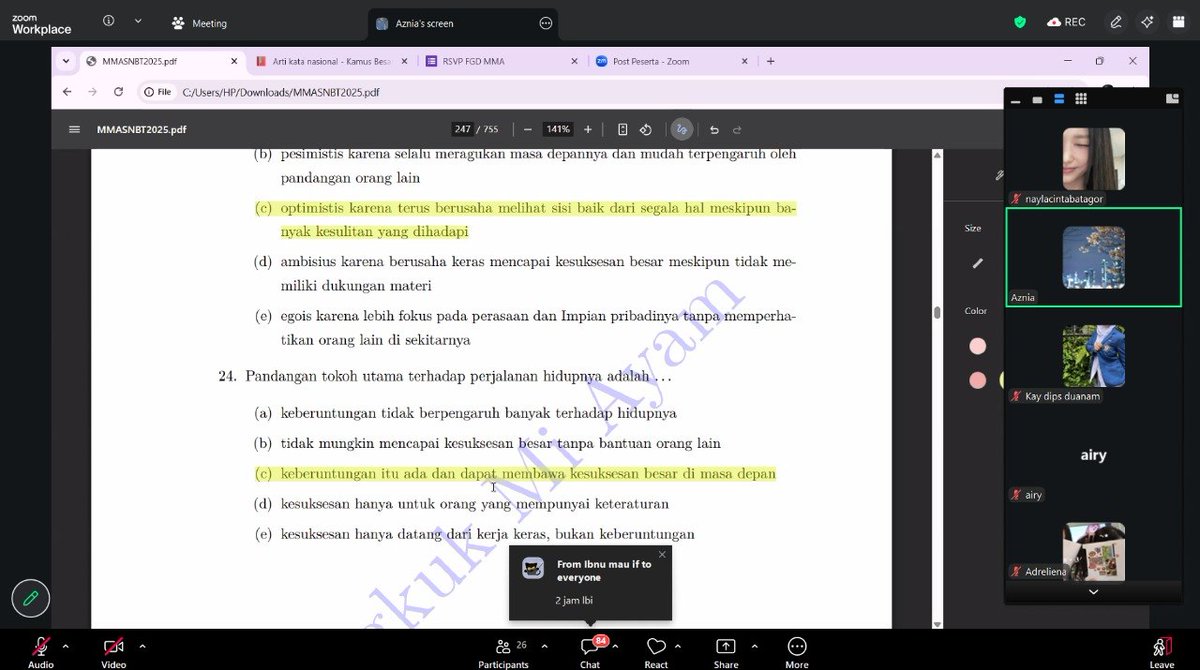Rotate the PDF page
Screen dimensions: 1200x670
pyautogui.click(x=645, y=129)
